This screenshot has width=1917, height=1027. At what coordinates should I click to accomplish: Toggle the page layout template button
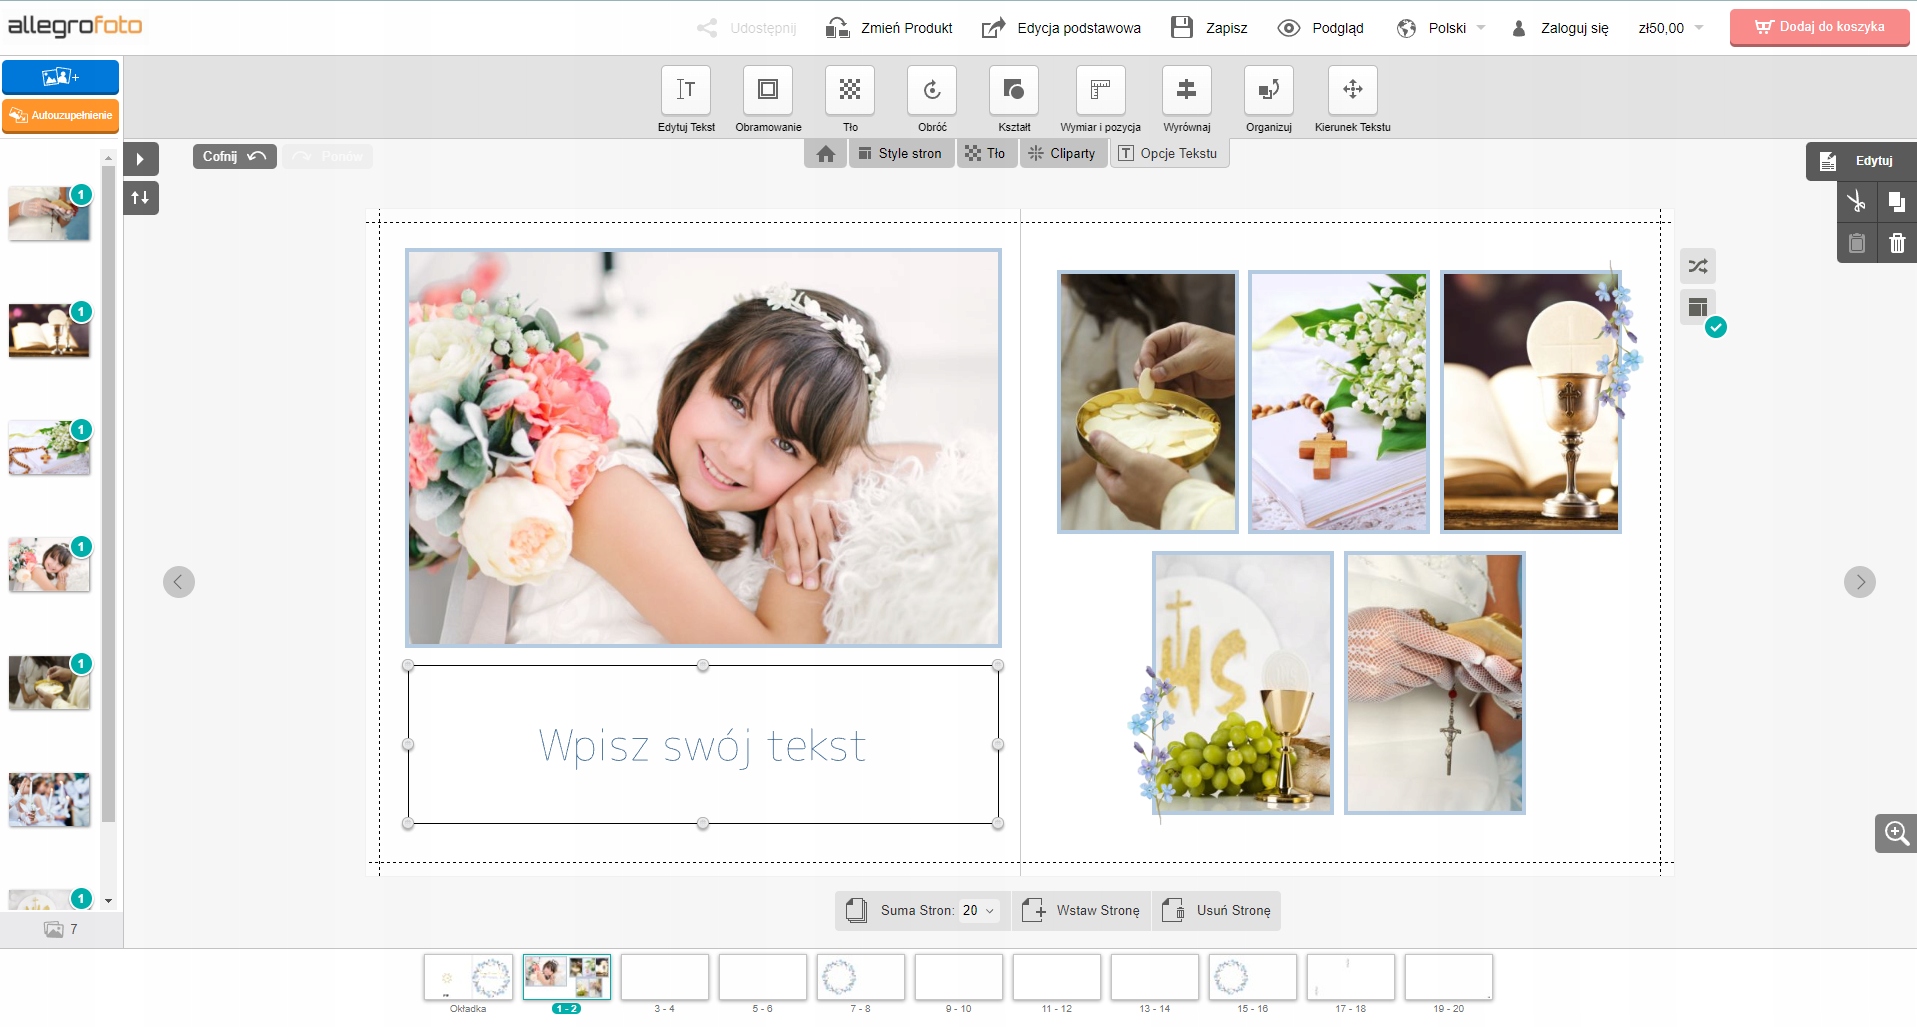point(1698,308)
